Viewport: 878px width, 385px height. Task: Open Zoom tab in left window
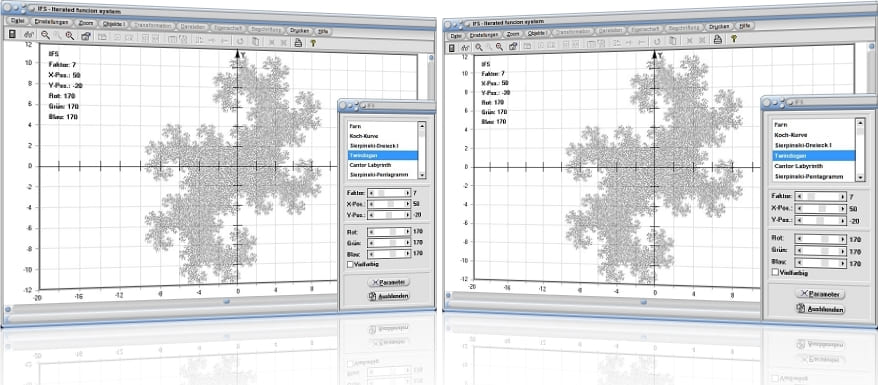click(85, 23)
